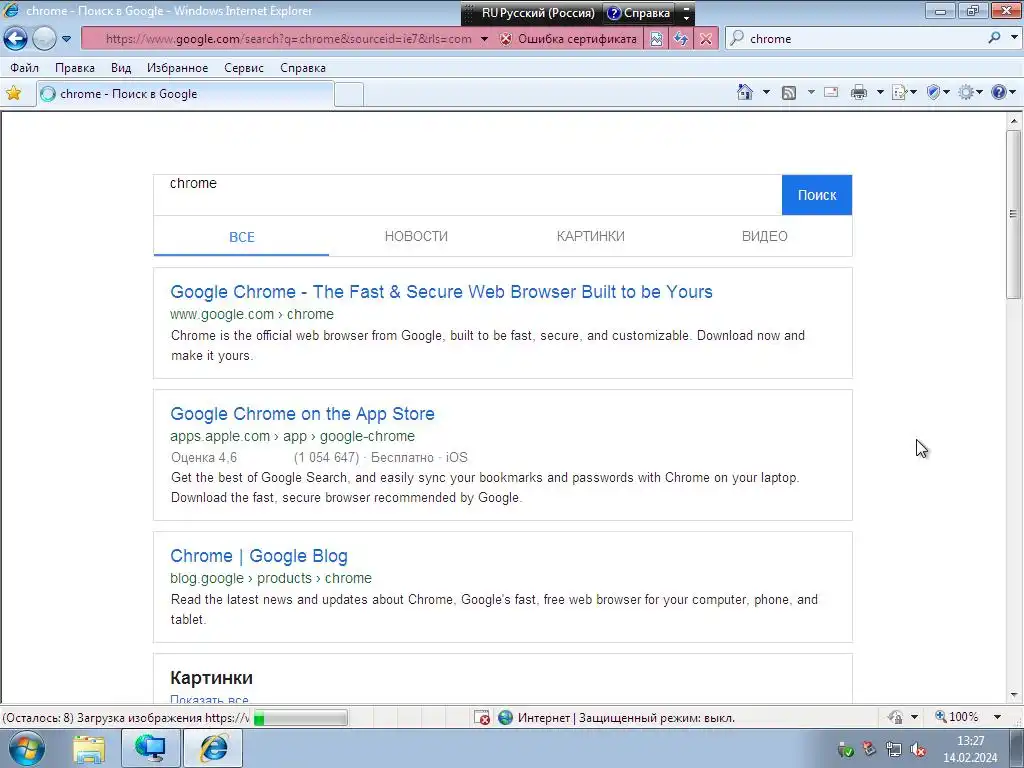Click the Forward navigation button

pyautogui.click(x=44, y=39)
